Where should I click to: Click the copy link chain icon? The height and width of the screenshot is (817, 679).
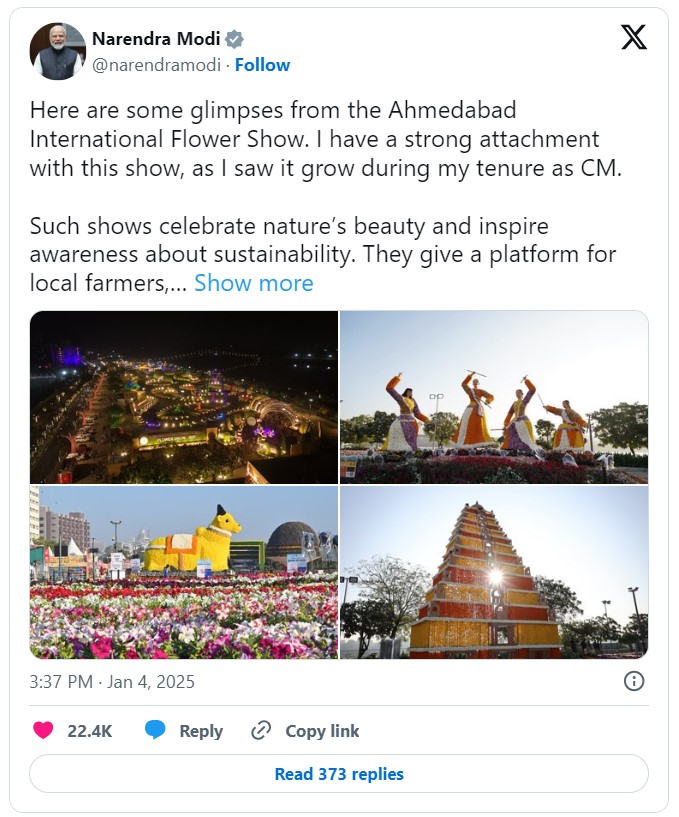261,731
